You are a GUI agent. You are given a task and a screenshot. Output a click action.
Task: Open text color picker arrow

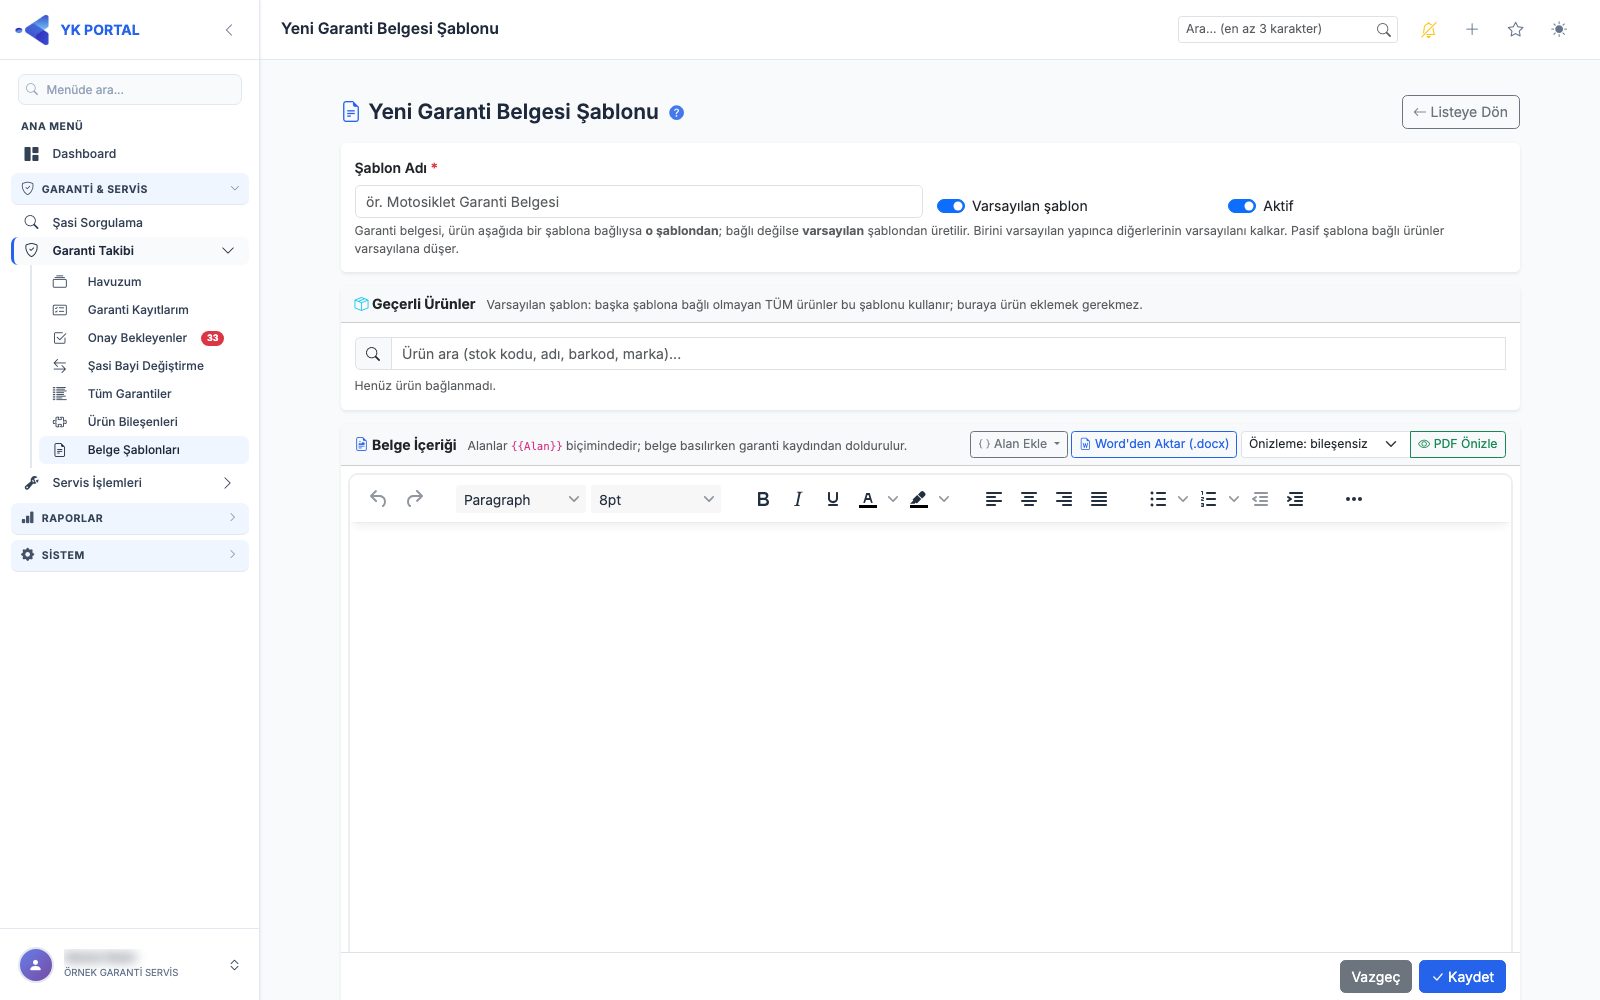pos(893,499)
